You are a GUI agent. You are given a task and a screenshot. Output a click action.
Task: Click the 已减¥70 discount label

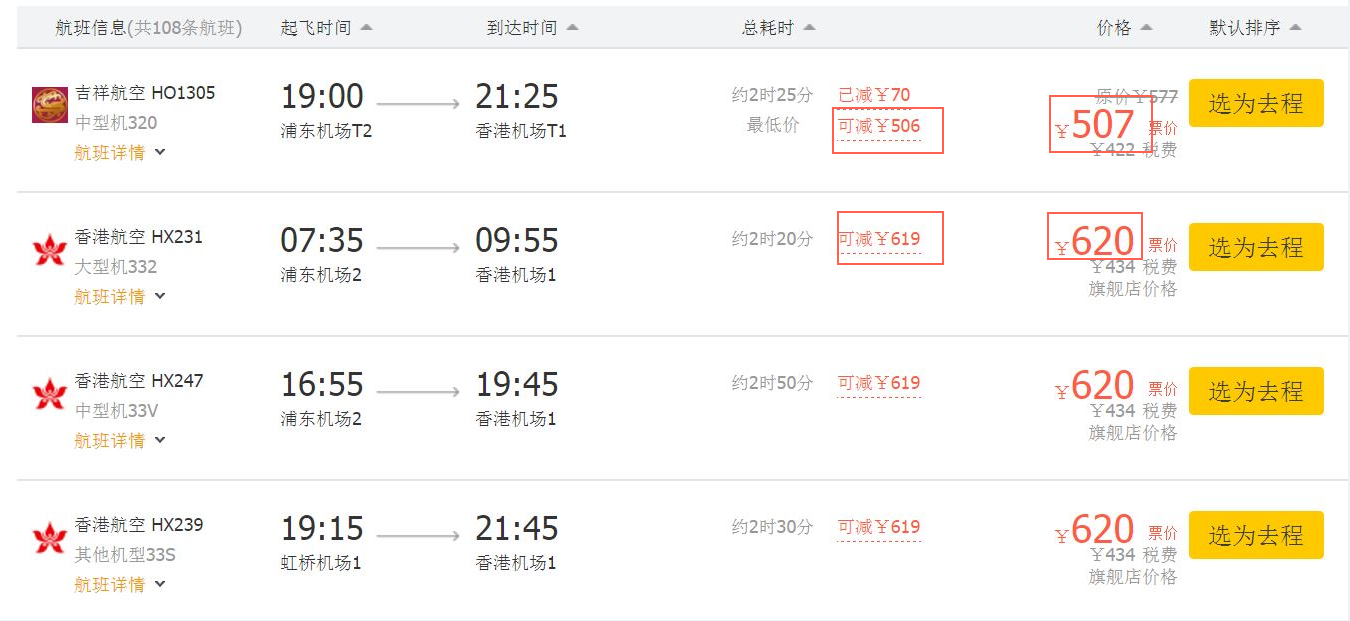click(875, 95)
